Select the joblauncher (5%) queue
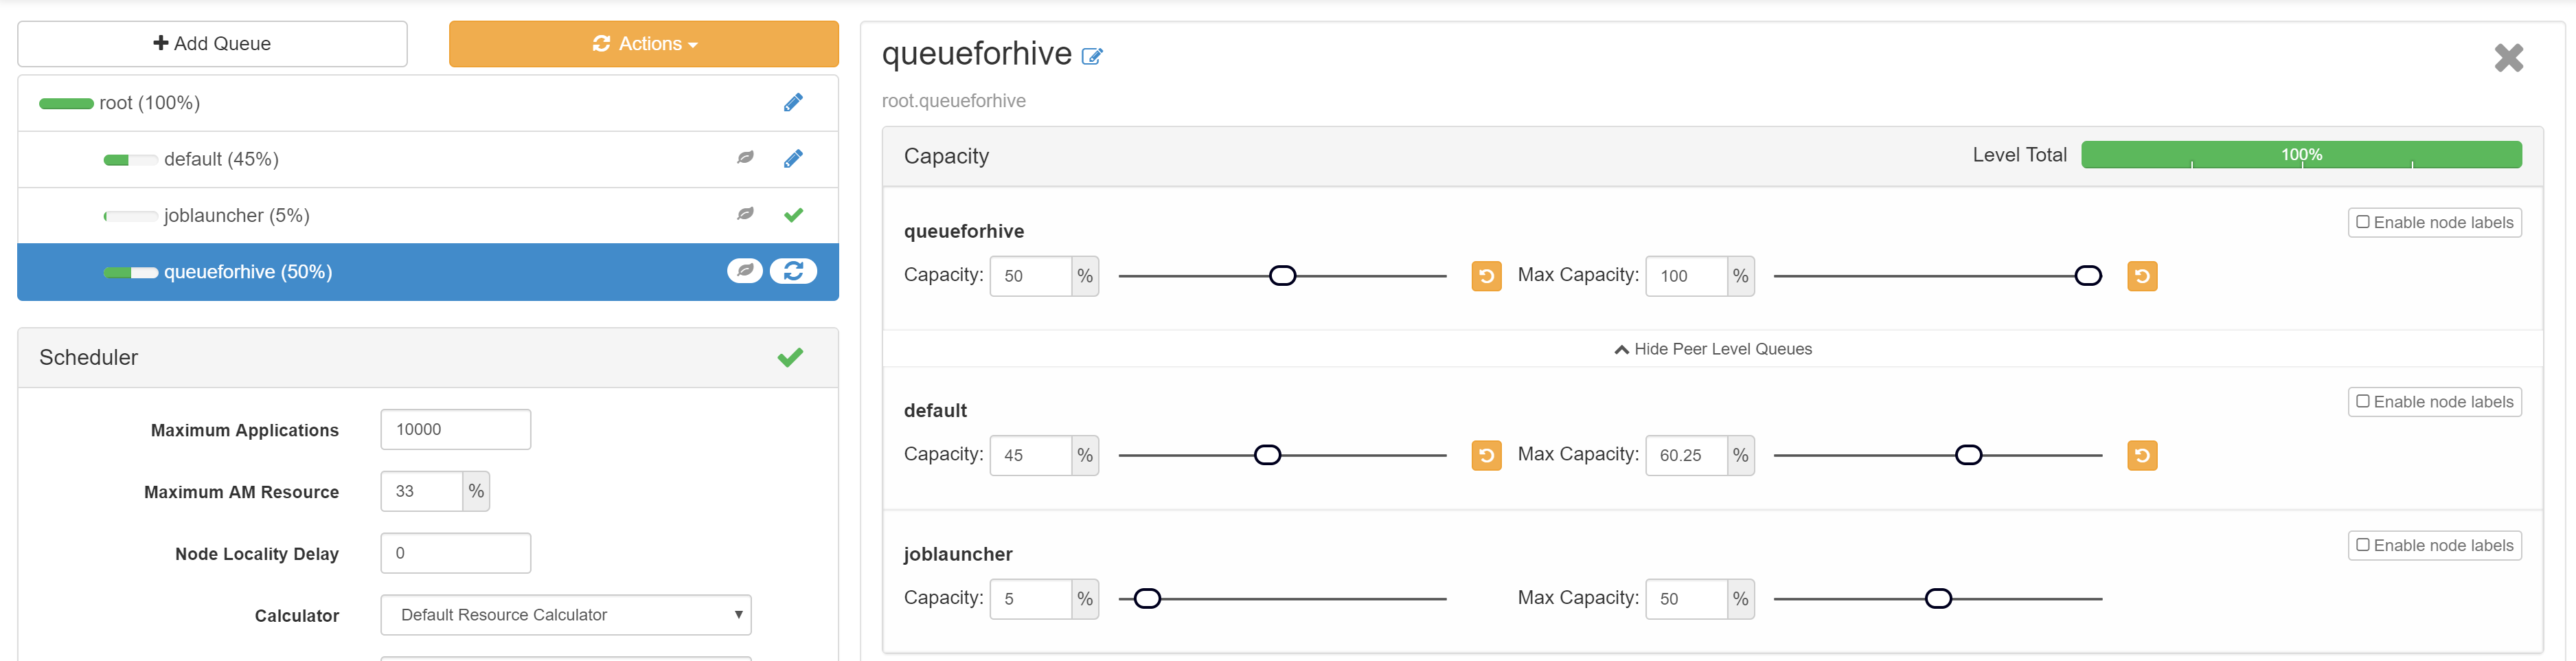This screenshot has height=661, width=2576. click(237, 216)
